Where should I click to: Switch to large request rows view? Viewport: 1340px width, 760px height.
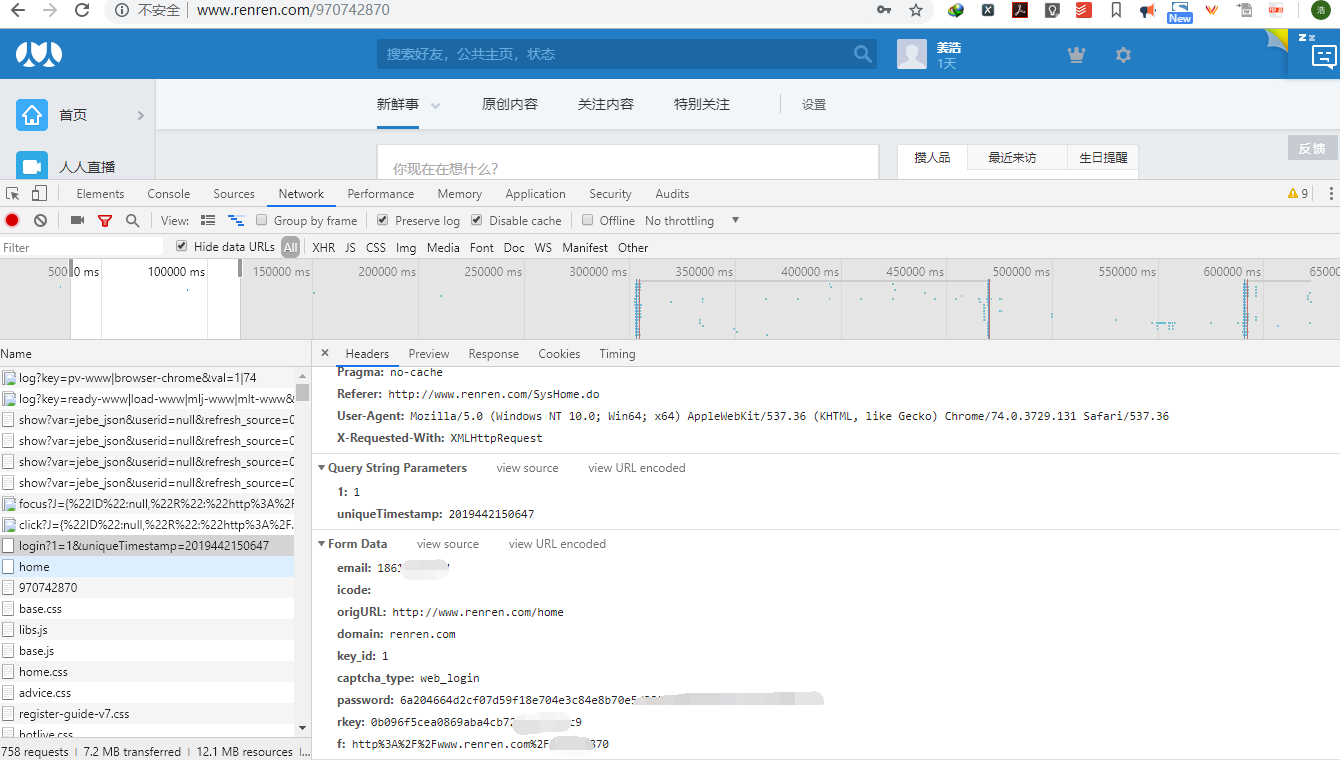[x=208, y=220]
